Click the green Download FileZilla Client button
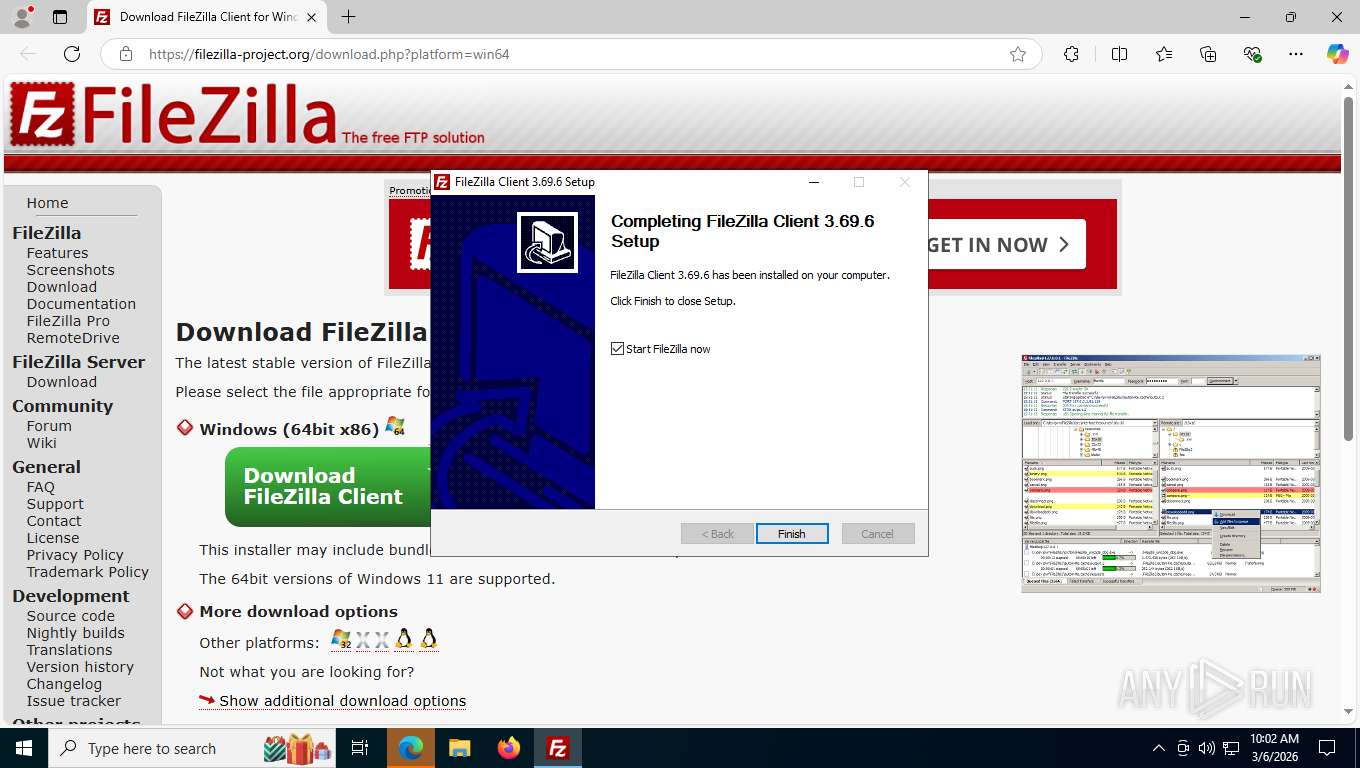This screenshot has height=768, width=1360. (328, 486)
